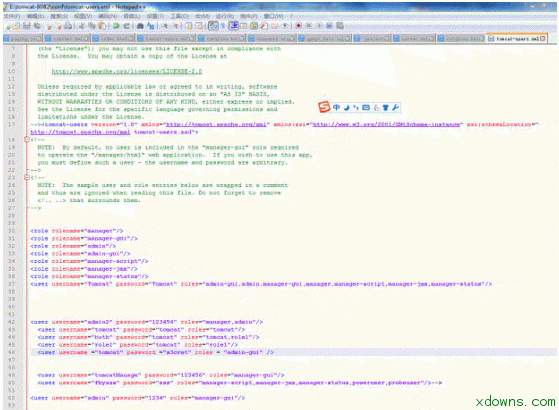Click the wrench settings icon on IME bar
The image size is (559, 410).
coord(395,107)
